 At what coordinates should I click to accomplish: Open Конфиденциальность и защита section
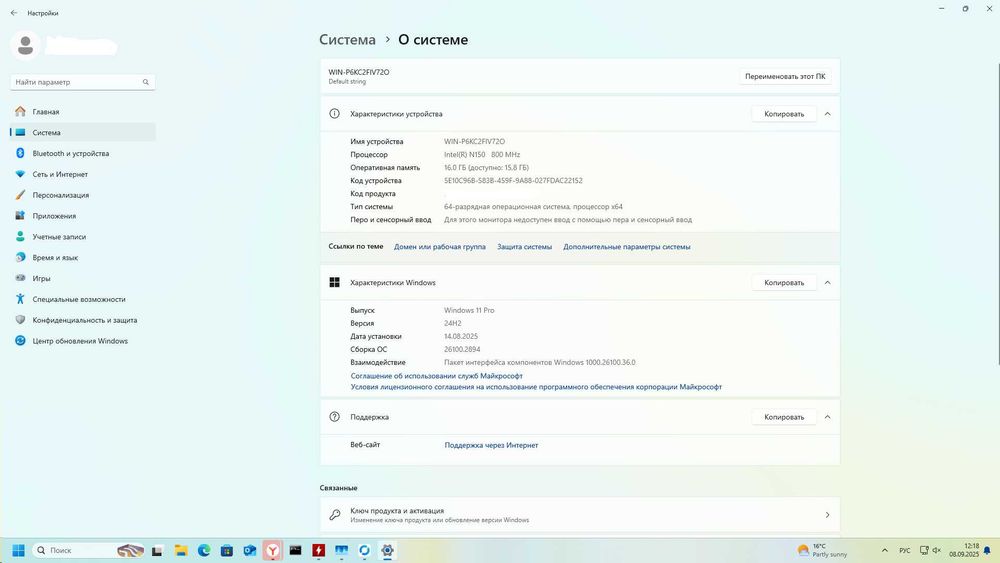click(x=83, y=320)
